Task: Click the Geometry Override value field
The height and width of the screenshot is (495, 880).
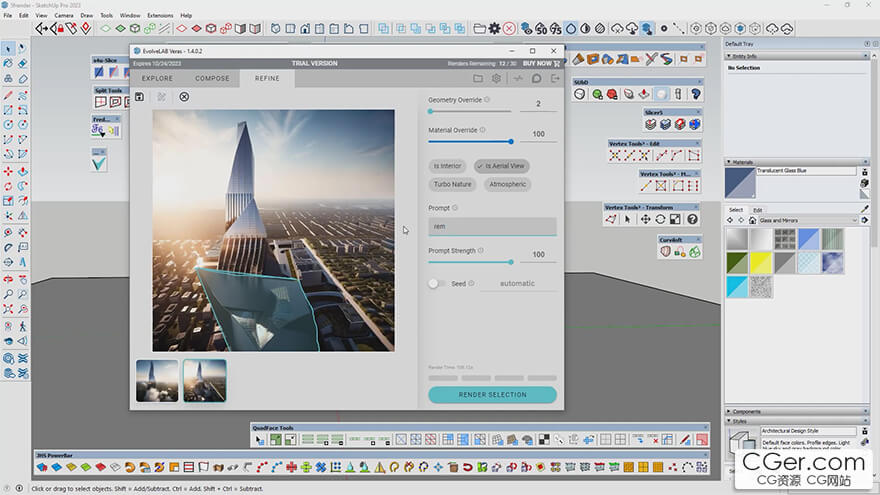Action: 538,104
